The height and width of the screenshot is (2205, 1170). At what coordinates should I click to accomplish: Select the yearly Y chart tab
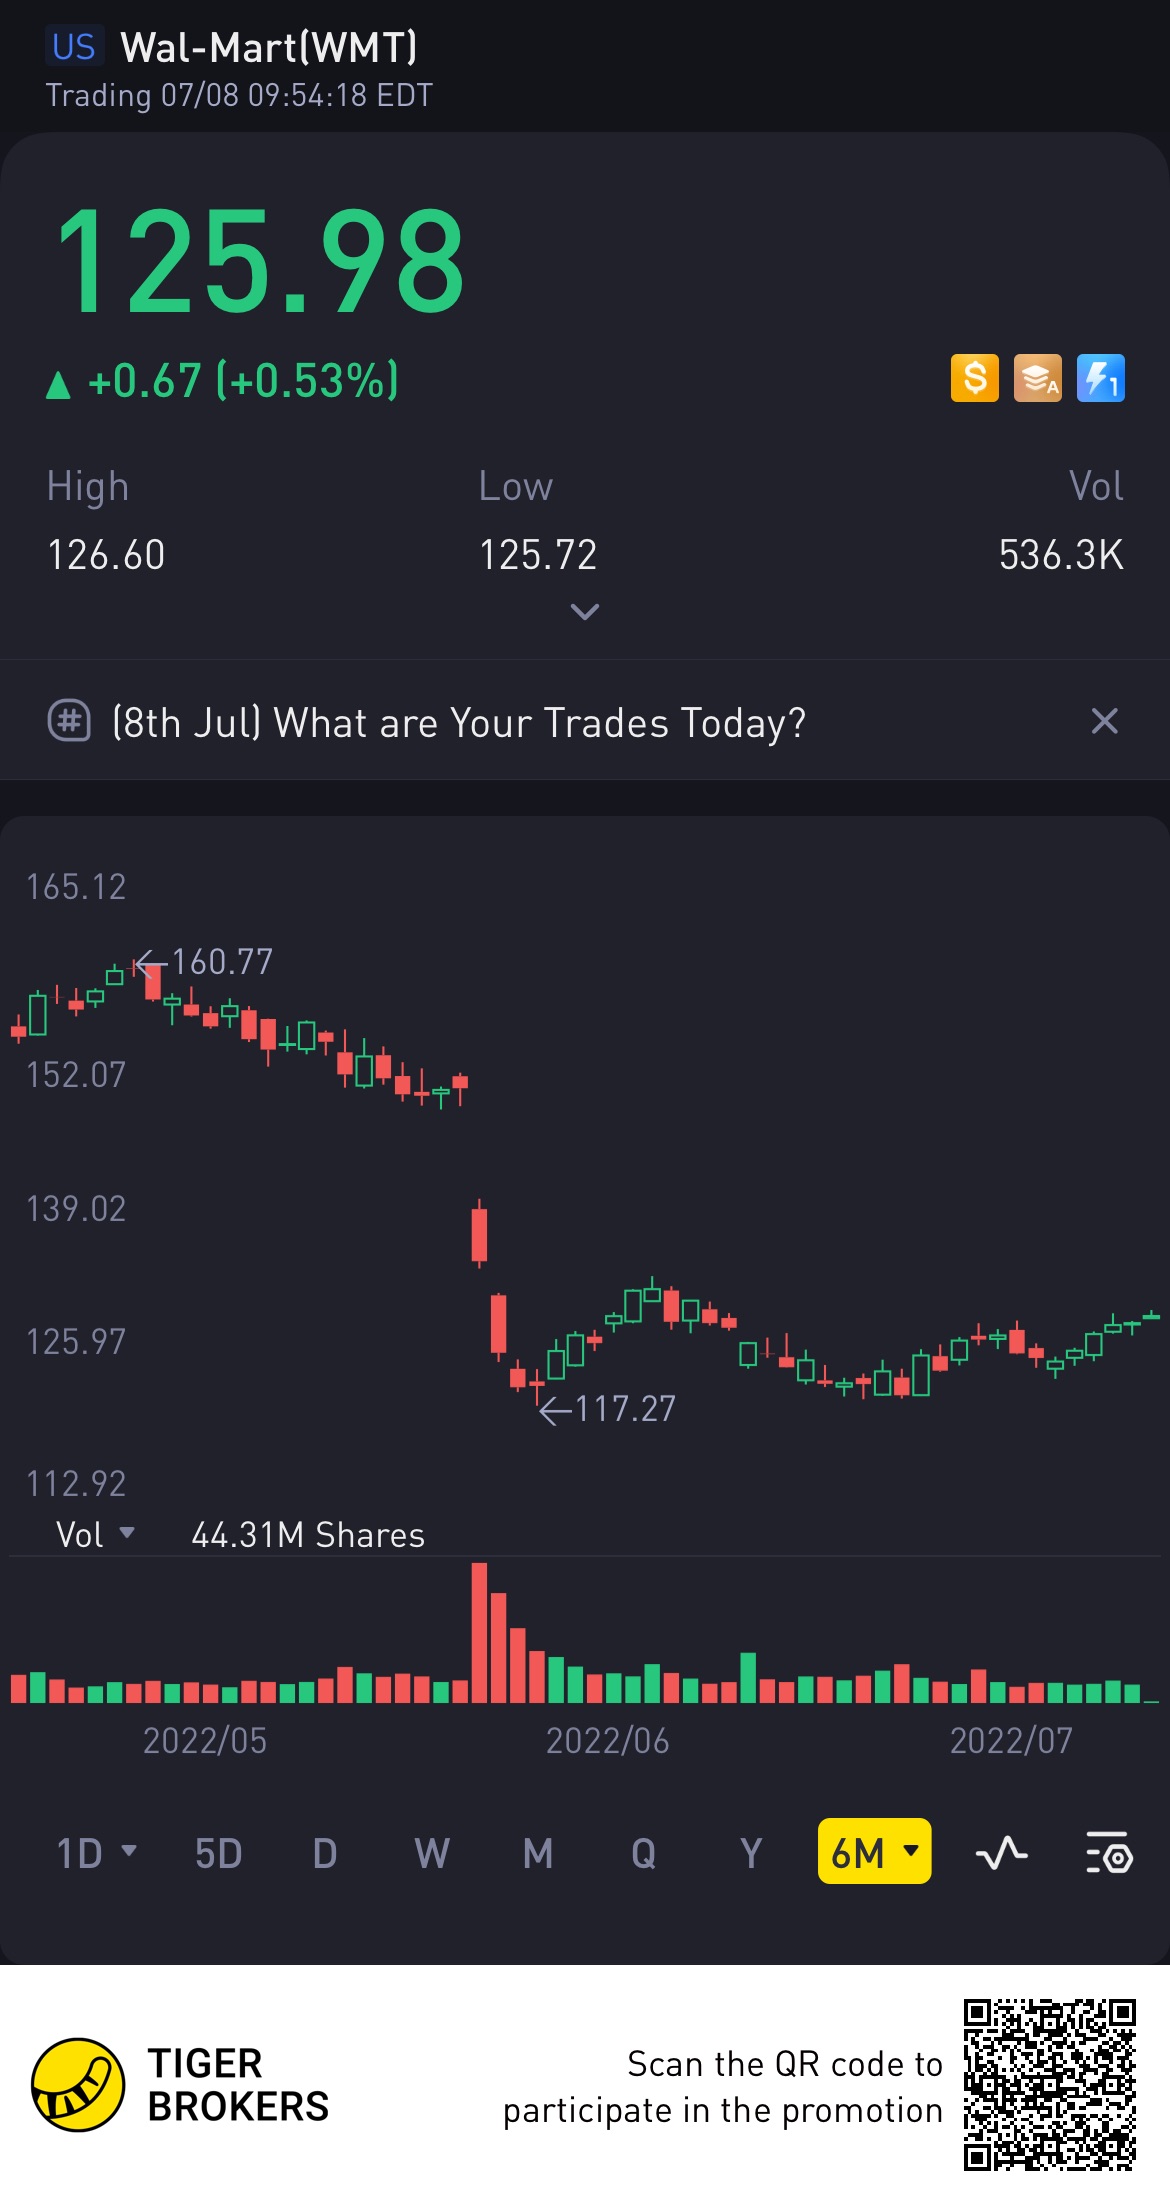tap(751, 1853)
